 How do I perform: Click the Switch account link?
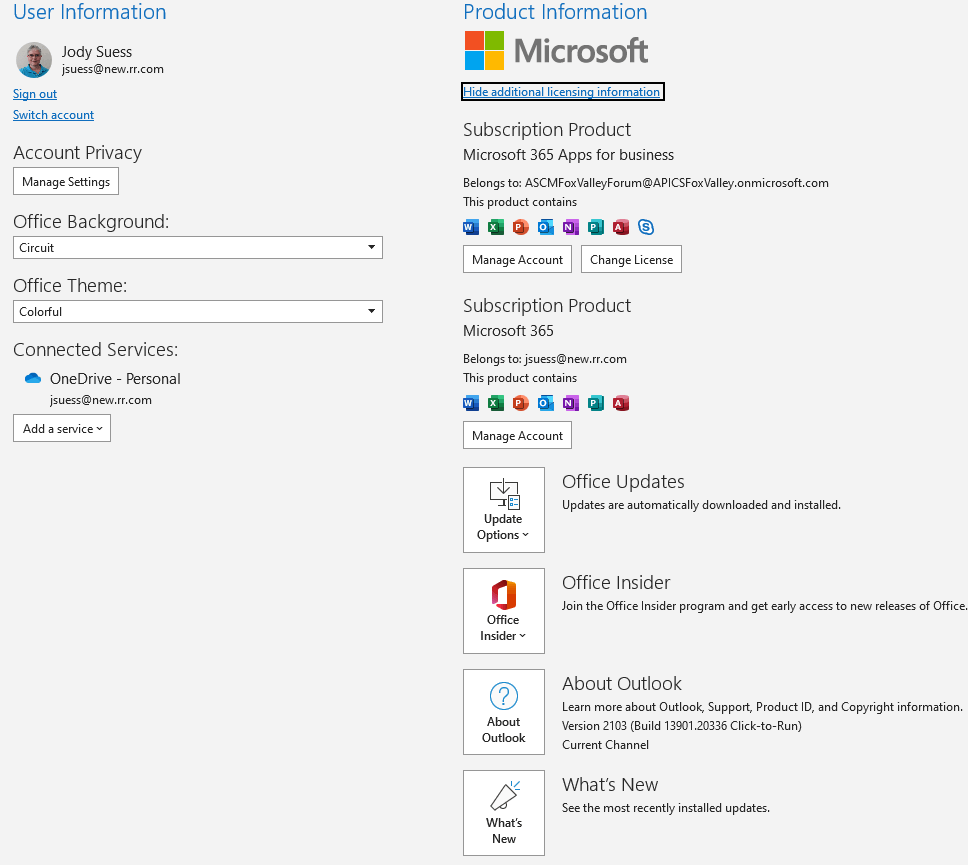click(53, 115)
